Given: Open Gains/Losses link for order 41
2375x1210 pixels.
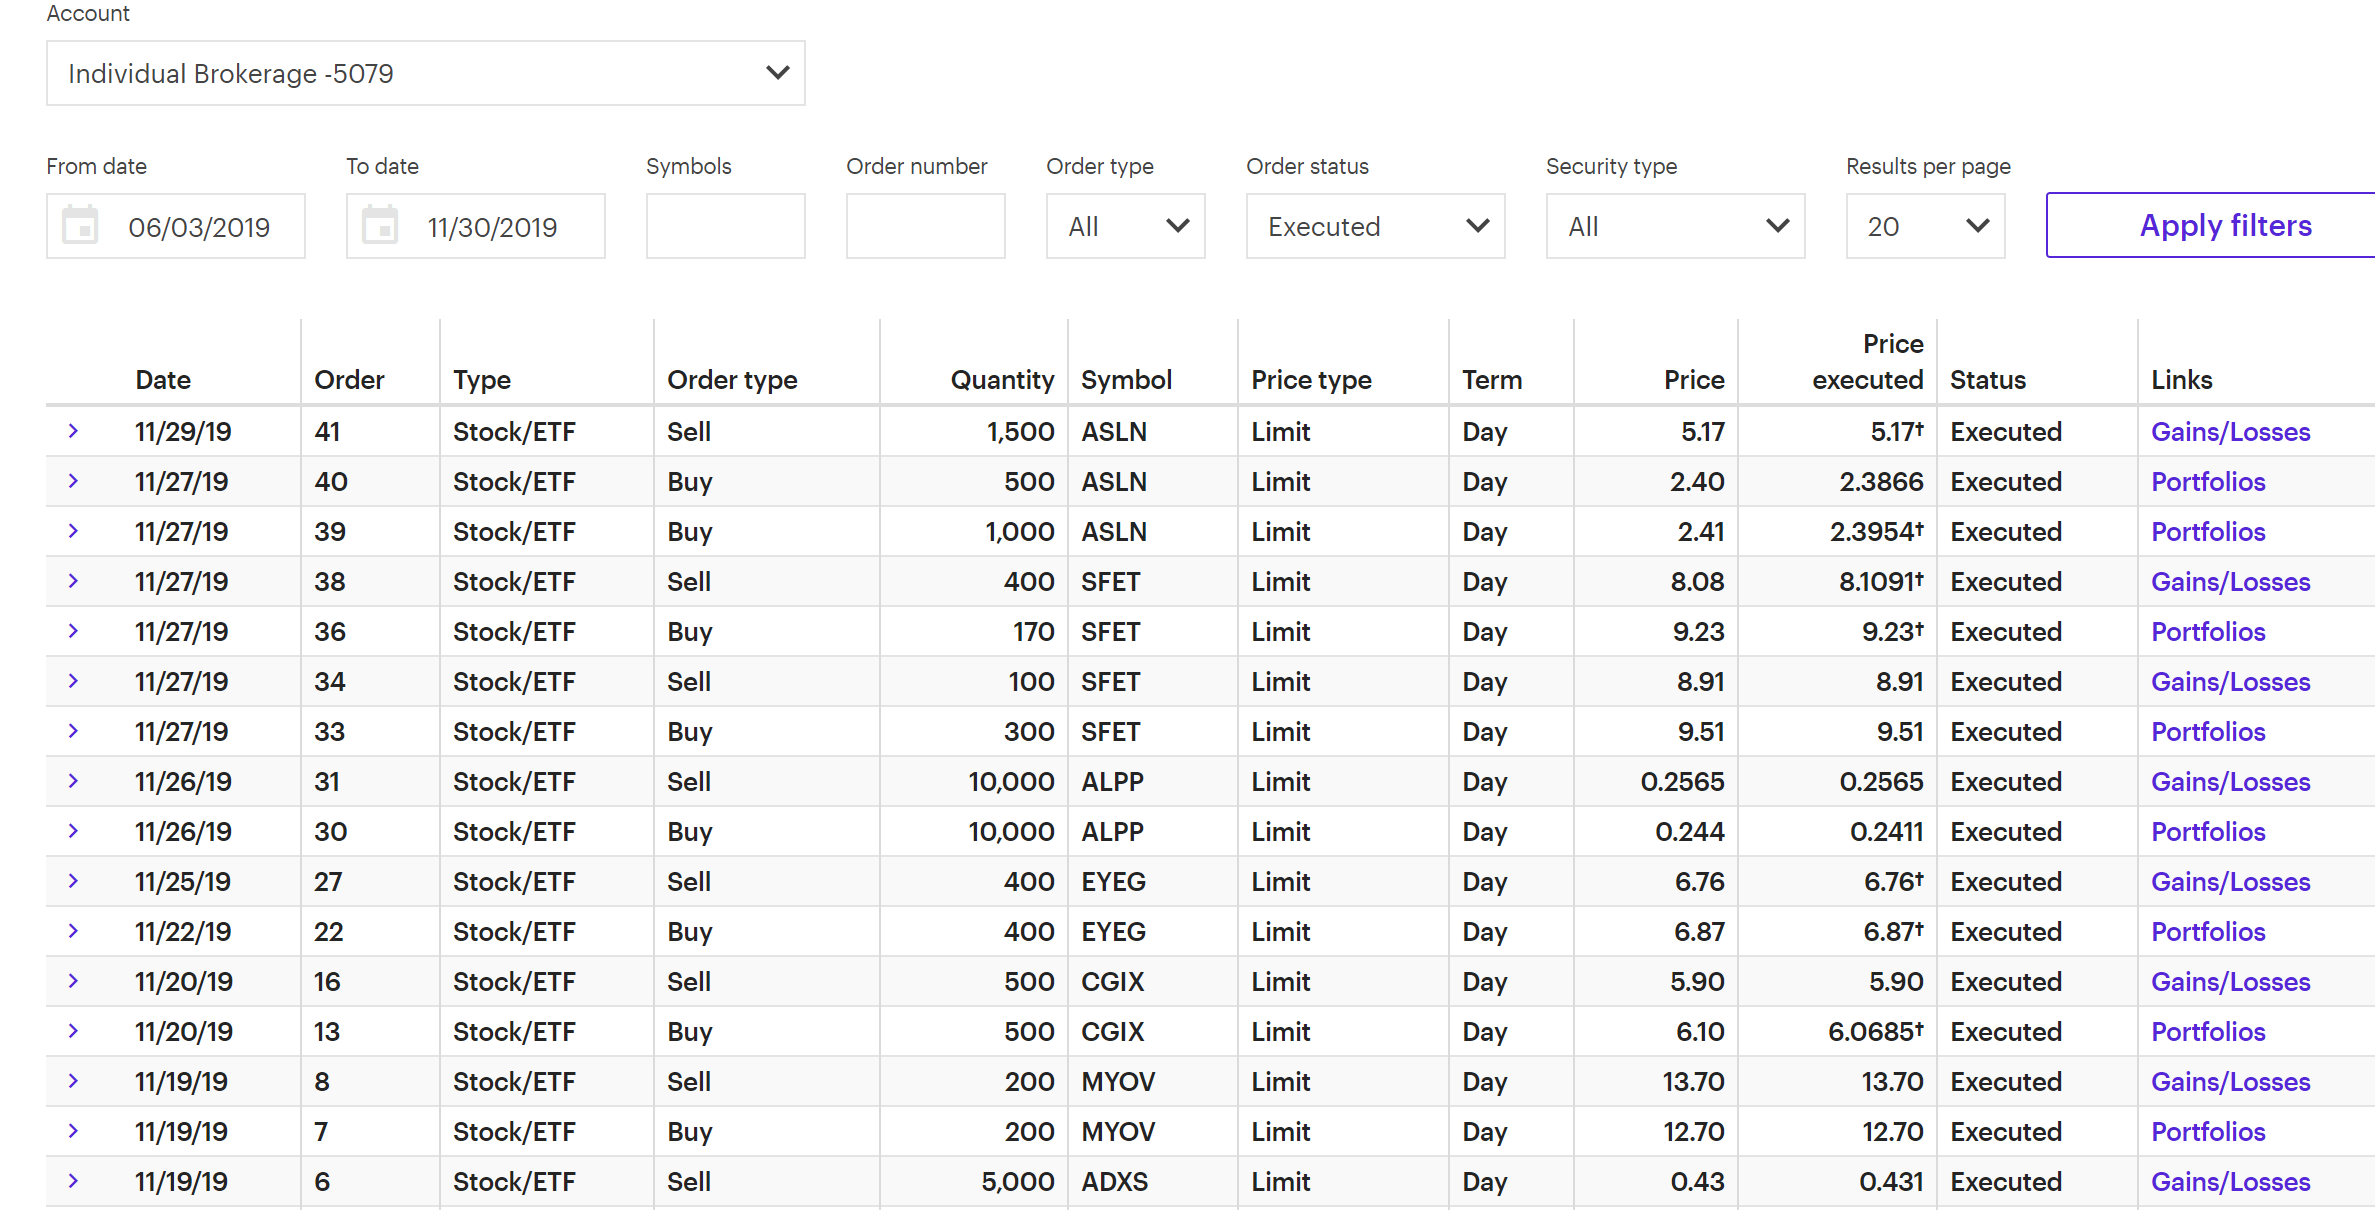Looking at the screenshot, I should click(2230, 432).
